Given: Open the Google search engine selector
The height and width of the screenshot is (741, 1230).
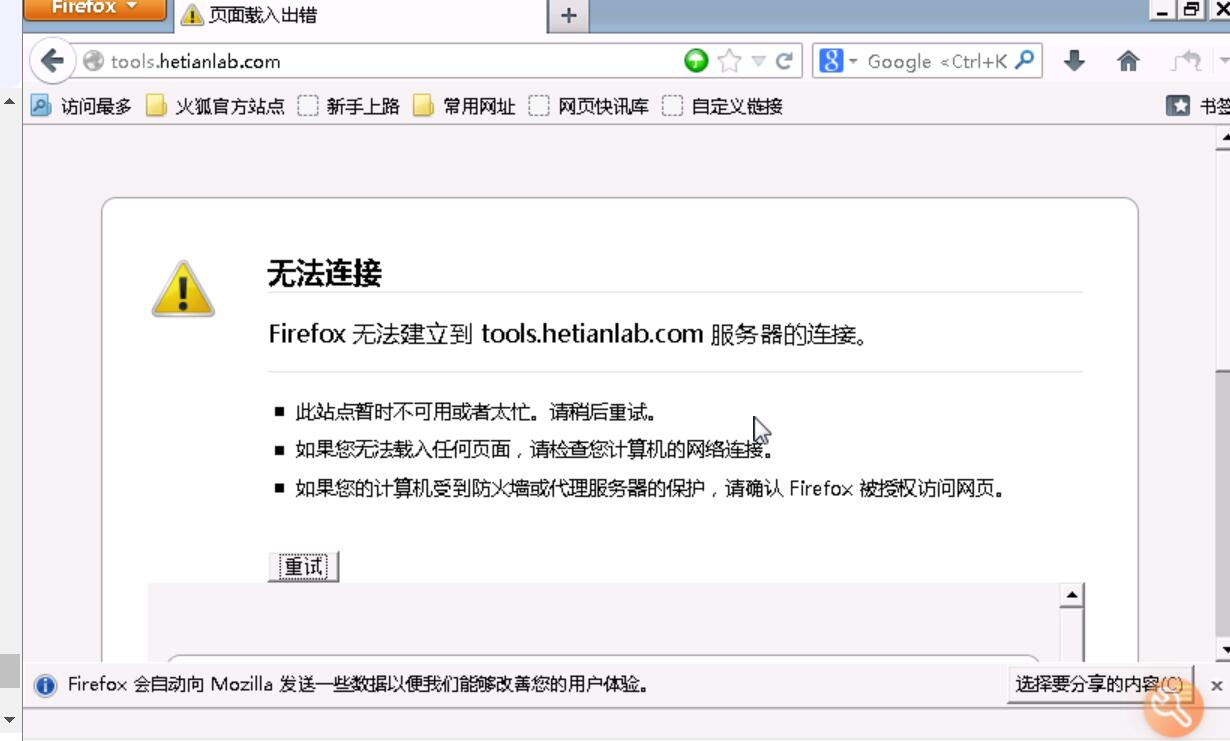Looking at the screenshot, I should click(x=838, y=62).
